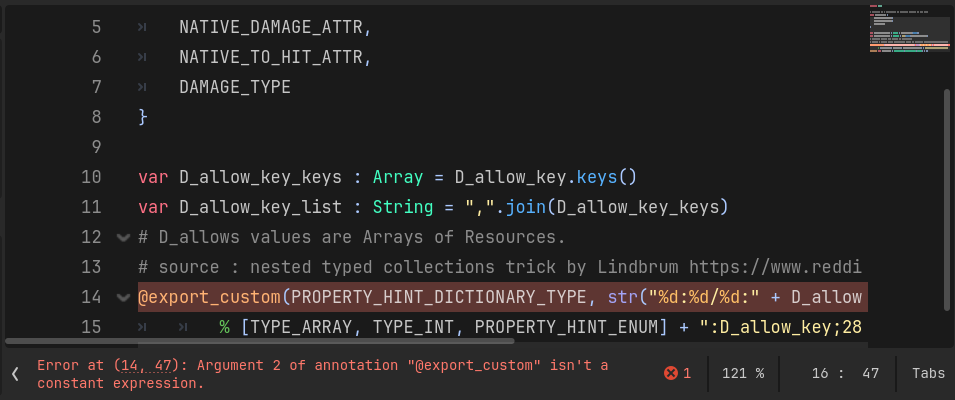Image resolution: width=955 pixels, height=400 pixels.
Task: Click the code minimap preview
Action: (908, 35)
